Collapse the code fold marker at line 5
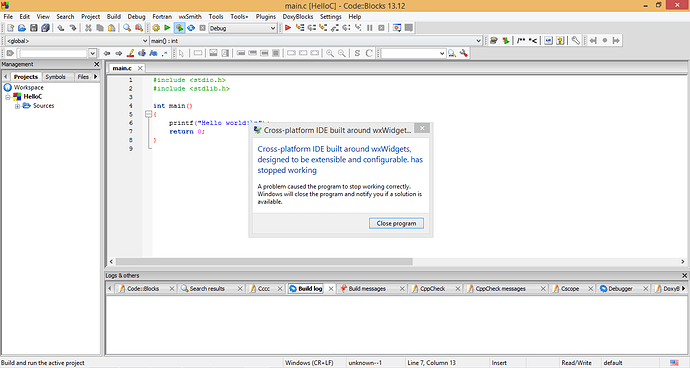The image size is (690, 368). (149, 114)
